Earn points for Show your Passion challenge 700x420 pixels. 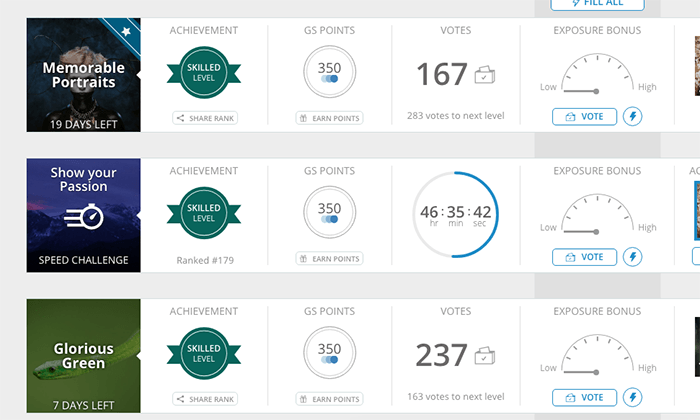tap(329, 259)
